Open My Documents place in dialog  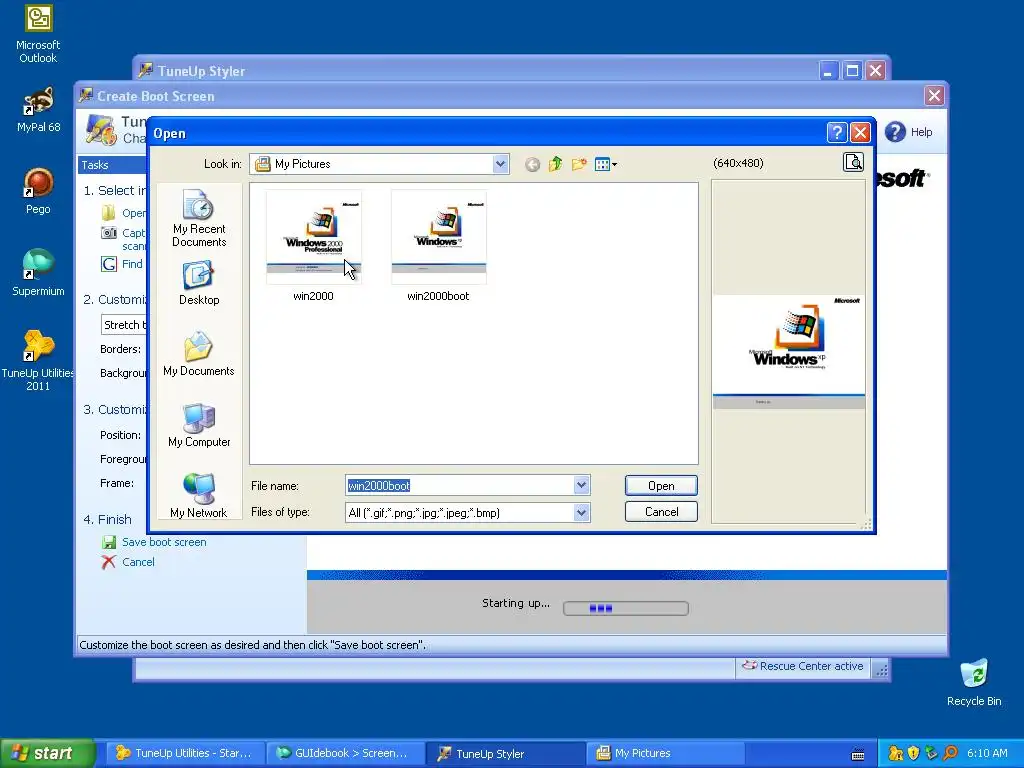pos(199,353)
